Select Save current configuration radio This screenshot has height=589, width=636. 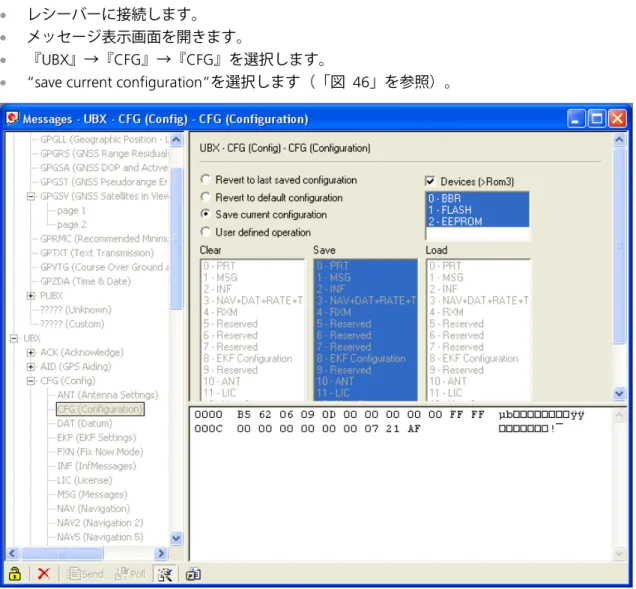pos(264,215)
